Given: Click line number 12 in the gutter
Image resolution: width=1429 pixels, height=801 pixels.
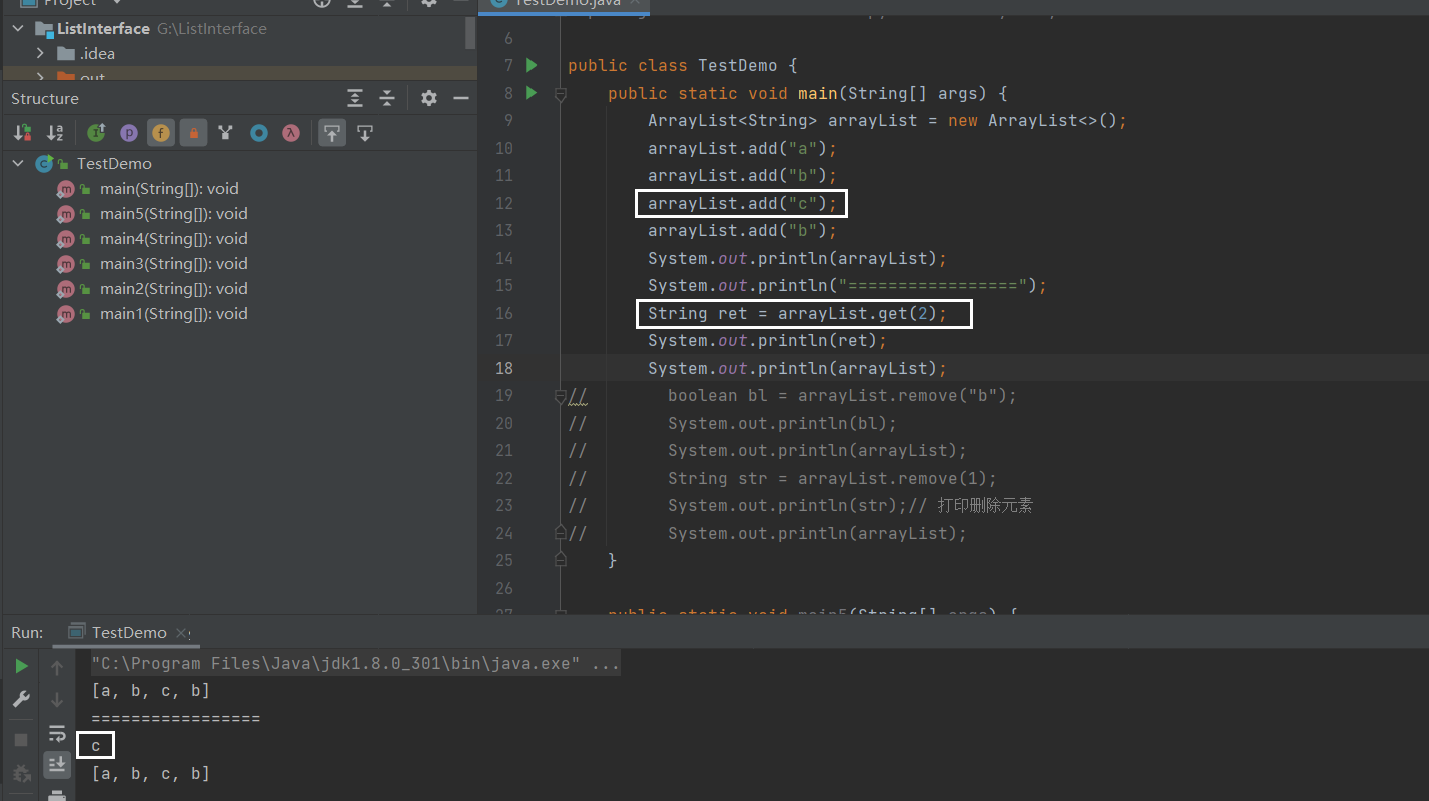Looking at the screenshot, I should tap(503, 203).
